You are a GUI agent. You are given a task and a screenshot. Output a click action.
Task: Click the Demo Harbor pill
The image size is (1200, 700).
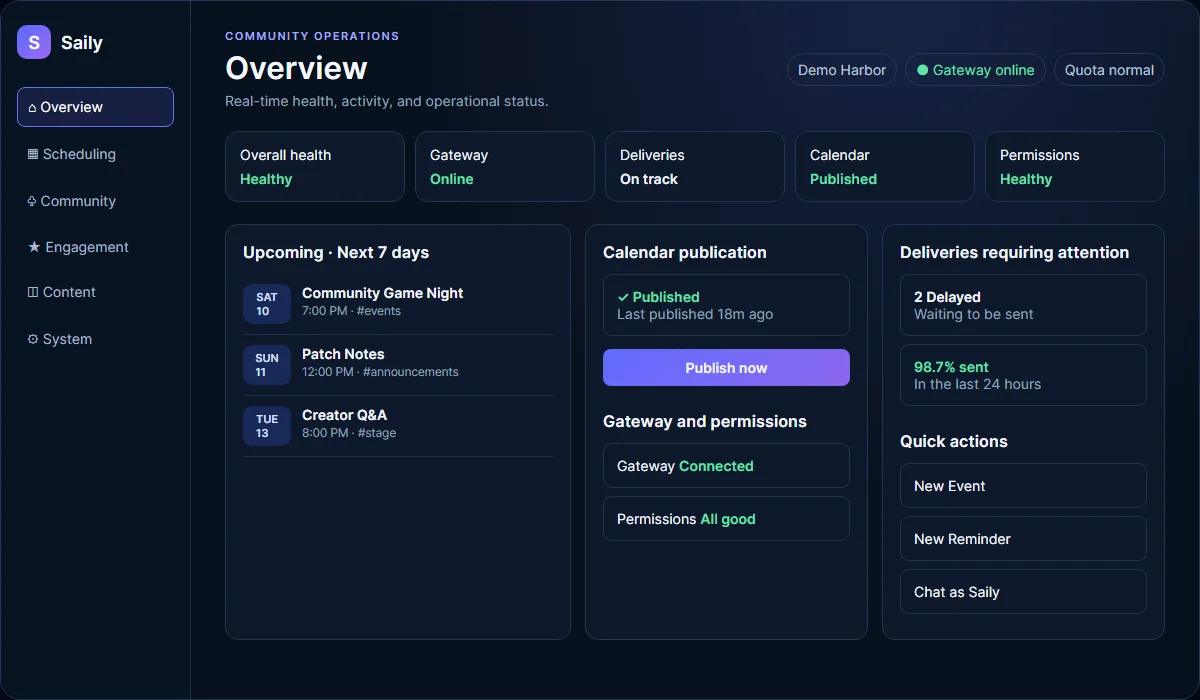pos(842,70)
